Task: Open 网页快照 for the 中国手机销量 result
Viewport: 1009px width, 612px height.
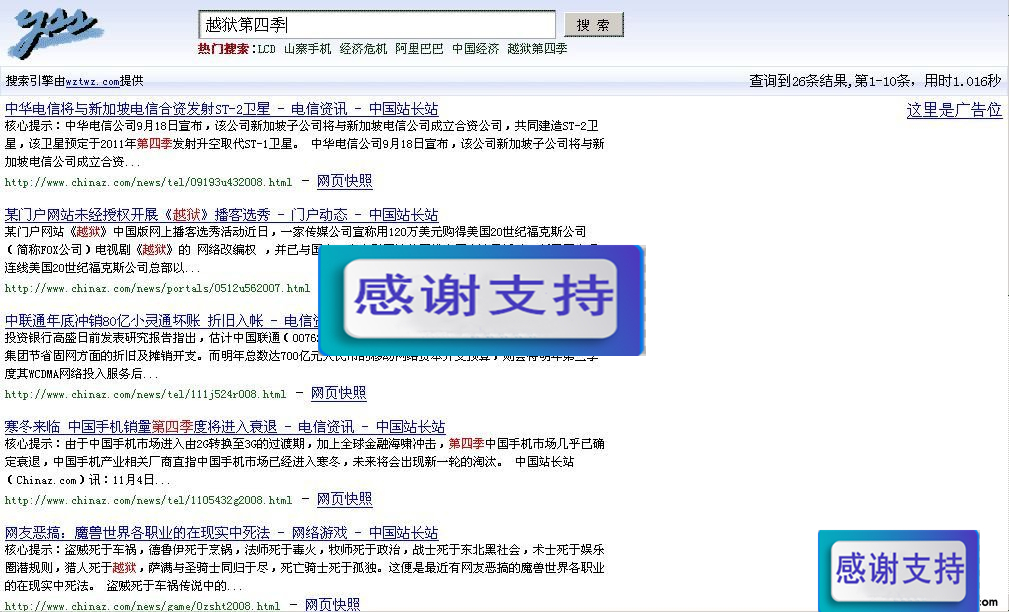Action: pos(344,499)
